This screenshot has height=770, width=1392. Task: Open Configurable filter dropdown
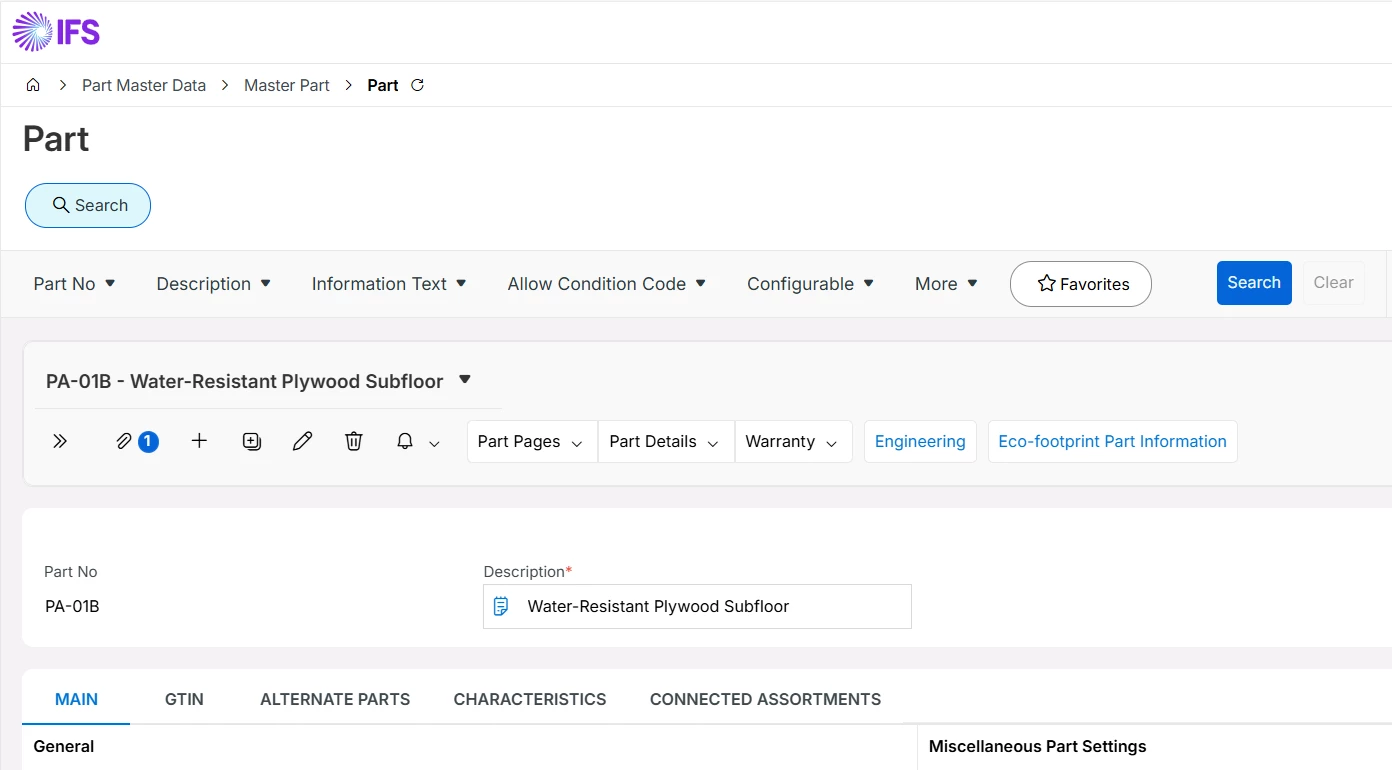(811, 284)
